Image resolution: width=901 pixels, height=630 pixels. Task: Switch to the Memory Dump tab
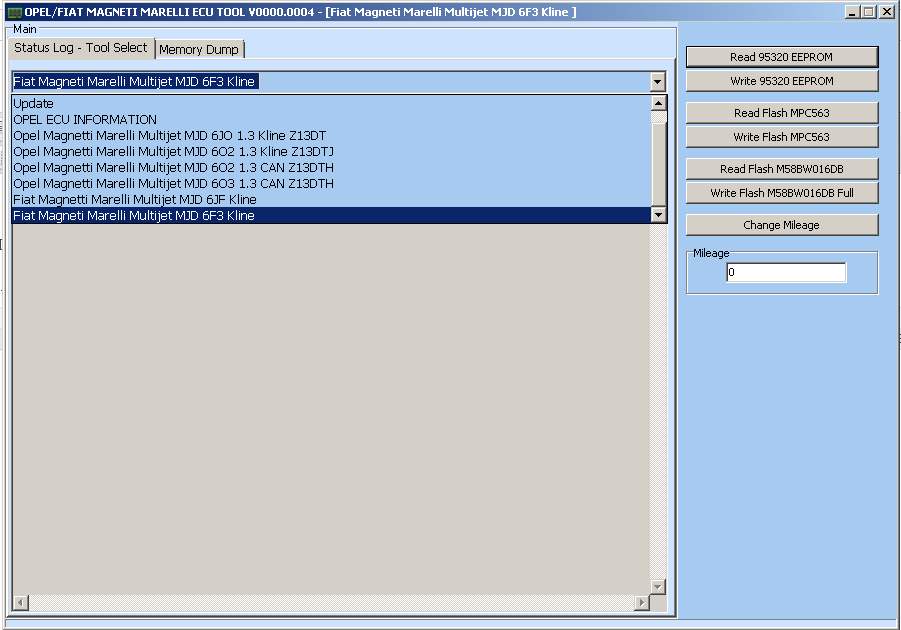coord(199,49)
